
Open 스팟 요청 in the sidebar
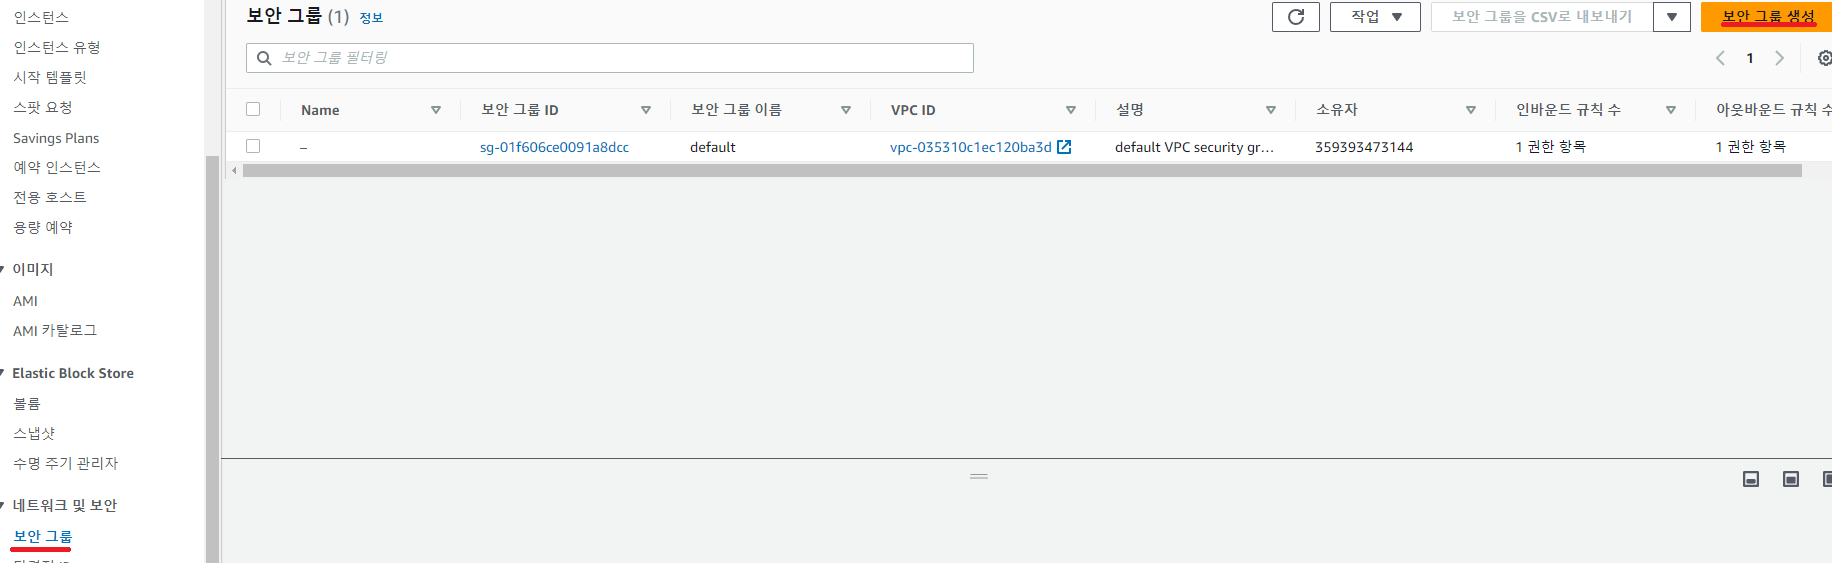pyautogui.click(x=43, y=107)
